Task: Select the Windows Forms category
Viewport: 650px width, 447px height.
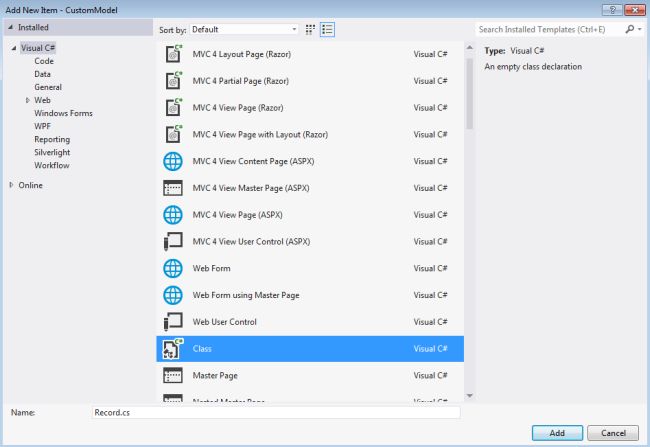Action: pos(63,113)
